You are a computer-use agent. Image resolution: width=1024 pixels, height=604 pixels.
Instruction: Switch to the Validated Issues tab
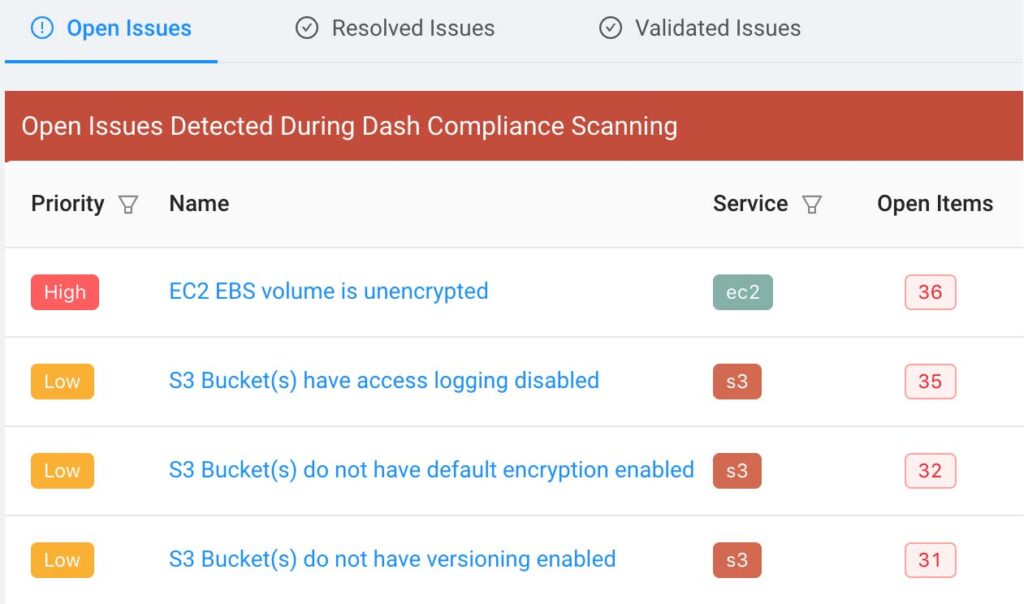click(699, 29)
